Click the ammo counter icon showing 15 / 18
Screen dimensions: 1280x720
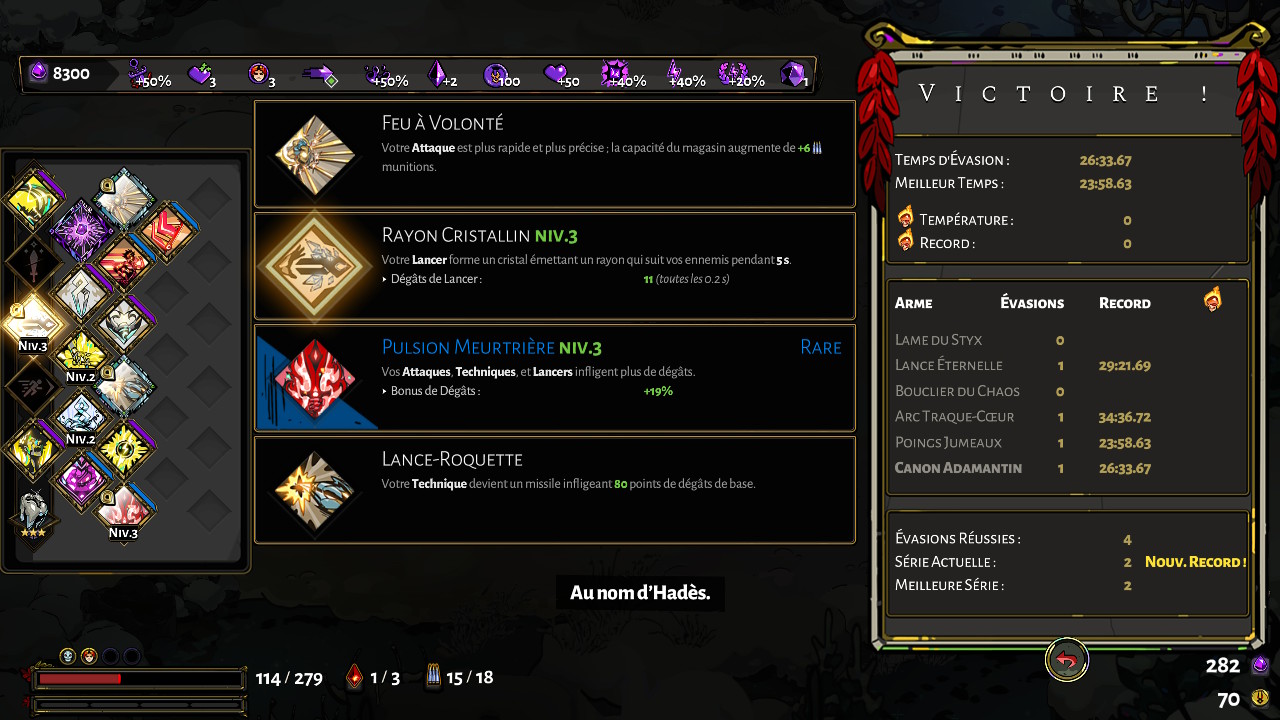coord(433,677)
